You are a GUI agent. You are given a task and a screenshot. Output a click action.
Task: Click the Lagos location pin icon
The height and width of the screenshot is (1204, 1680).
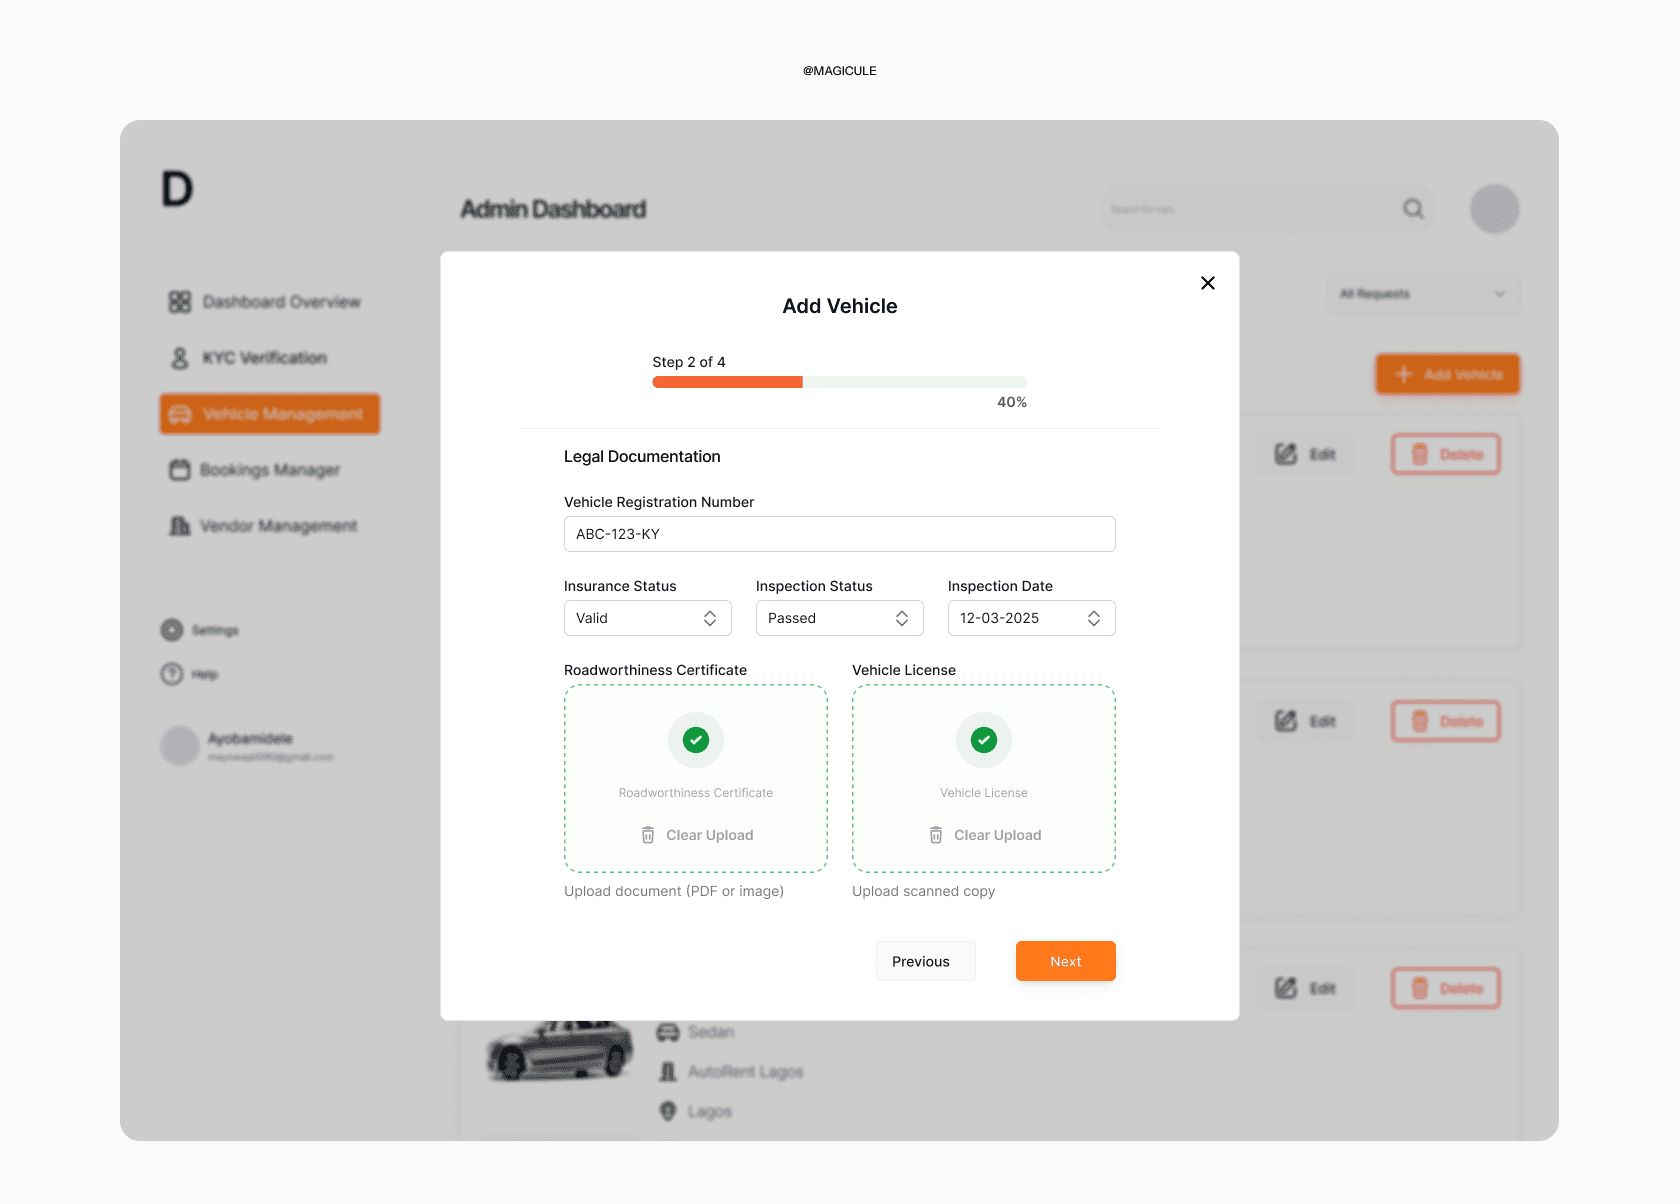coord(668,1111)
